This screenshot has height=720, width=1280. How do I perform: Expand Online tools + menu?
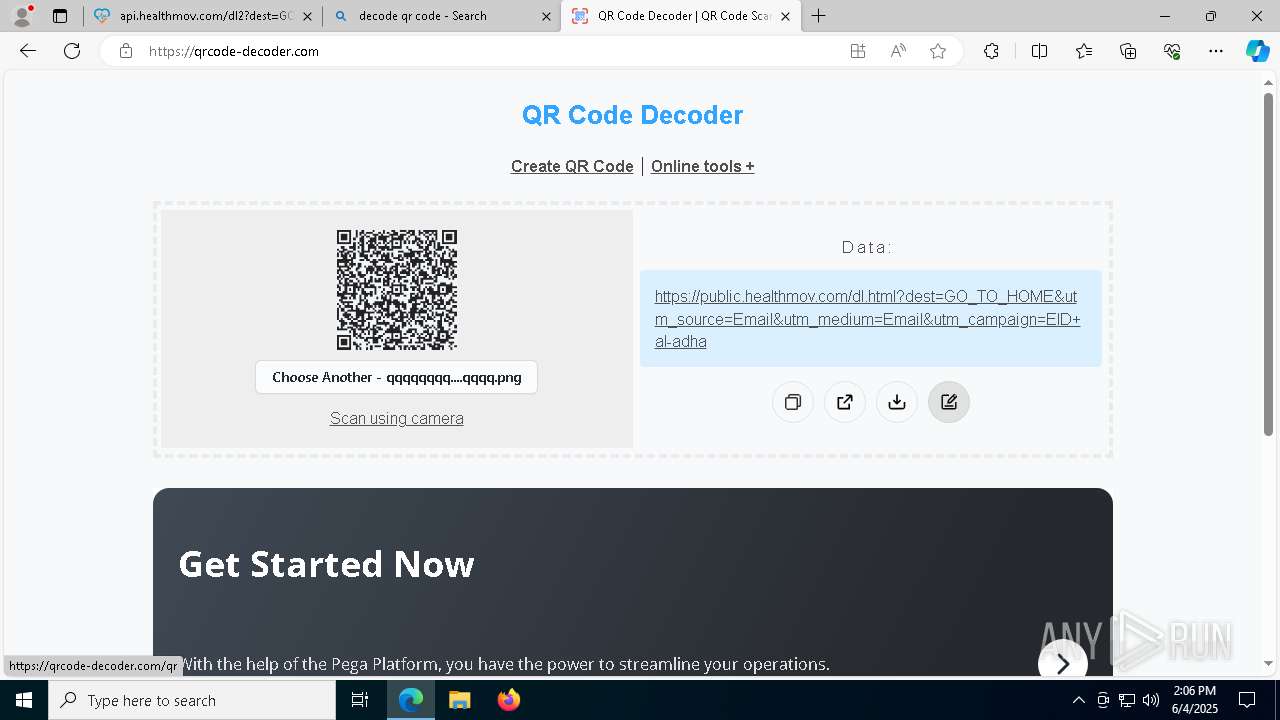tap(703, 166)
